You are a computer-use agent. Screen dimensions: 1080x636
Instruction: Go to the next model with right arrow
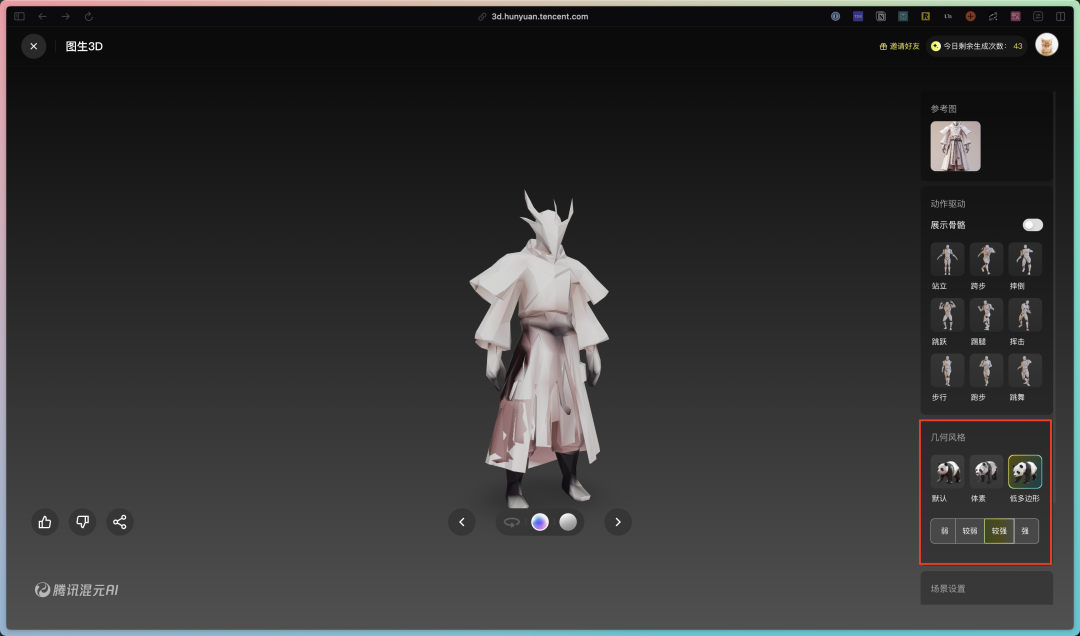[618, 522]
